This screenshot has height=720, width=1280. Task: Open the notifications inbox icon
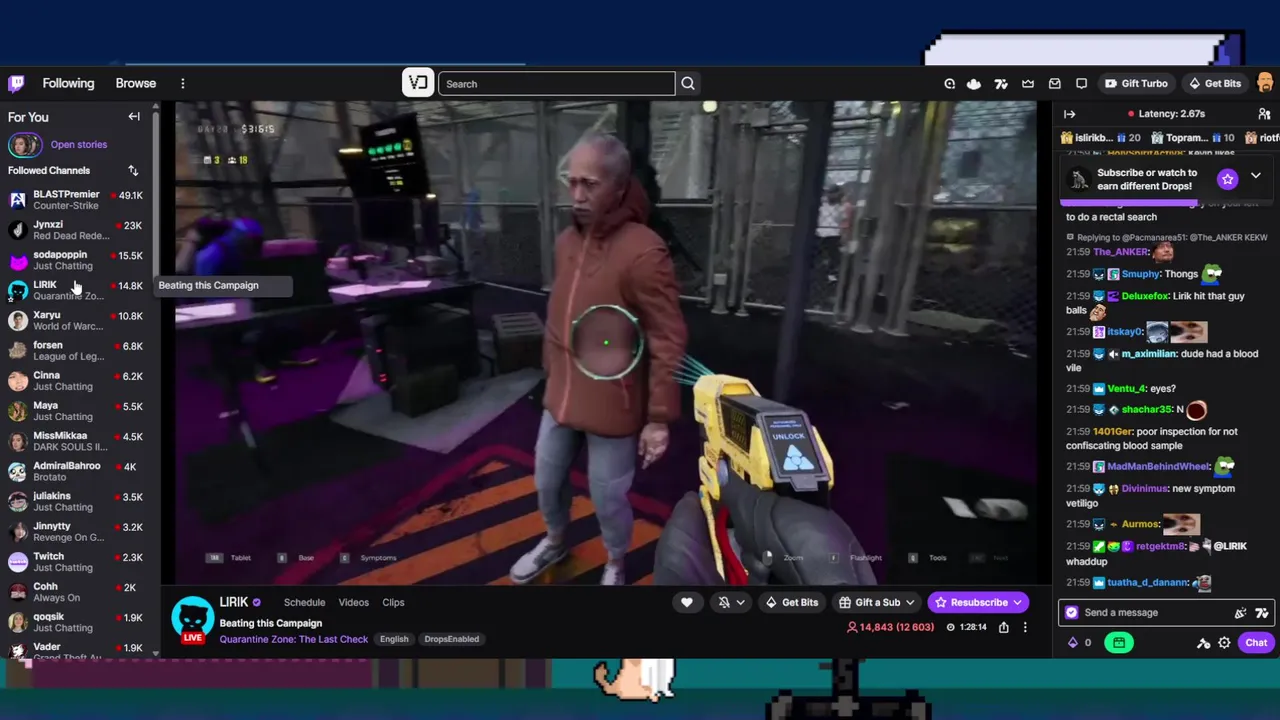(x=1054, y=84)
